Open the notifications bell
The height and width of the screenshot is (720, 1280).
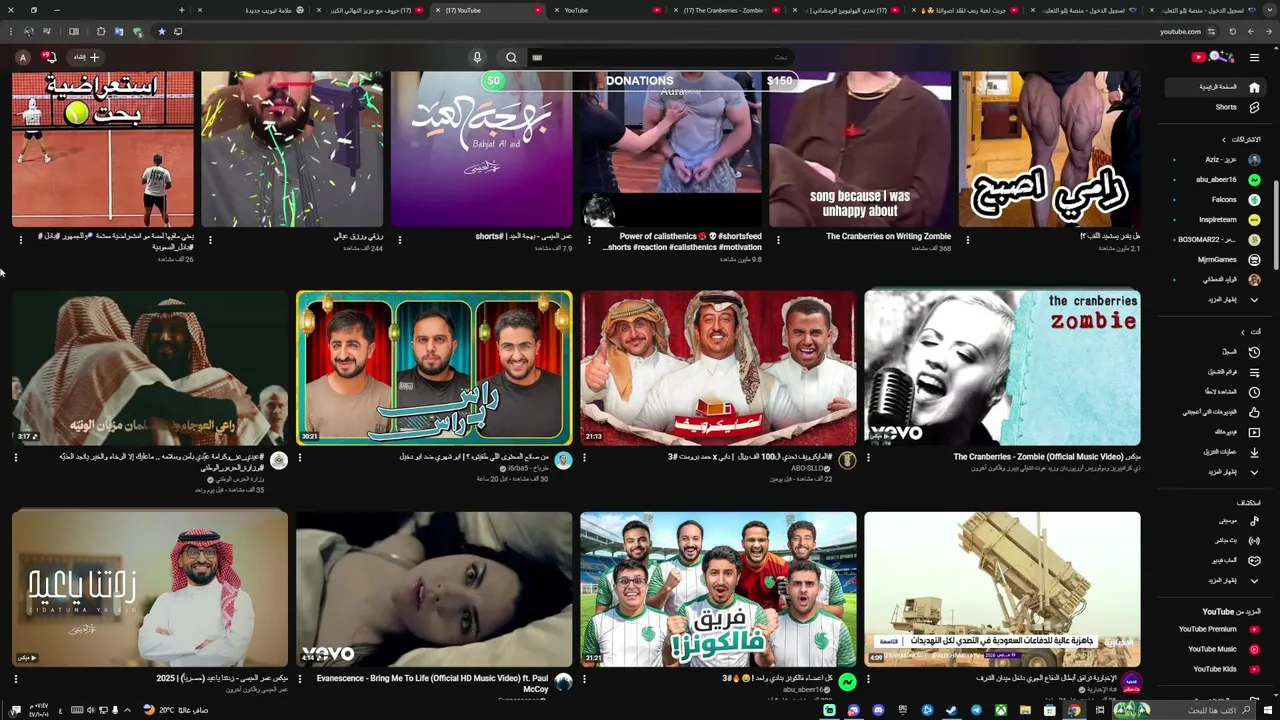tap(49, 57)
